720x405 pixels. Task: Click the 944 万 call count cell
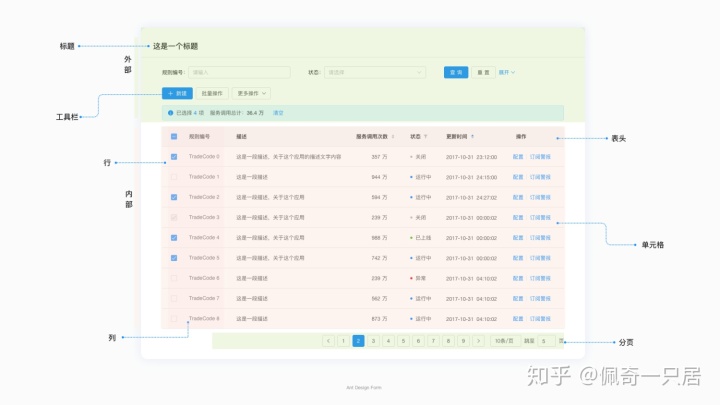point(379,177)
